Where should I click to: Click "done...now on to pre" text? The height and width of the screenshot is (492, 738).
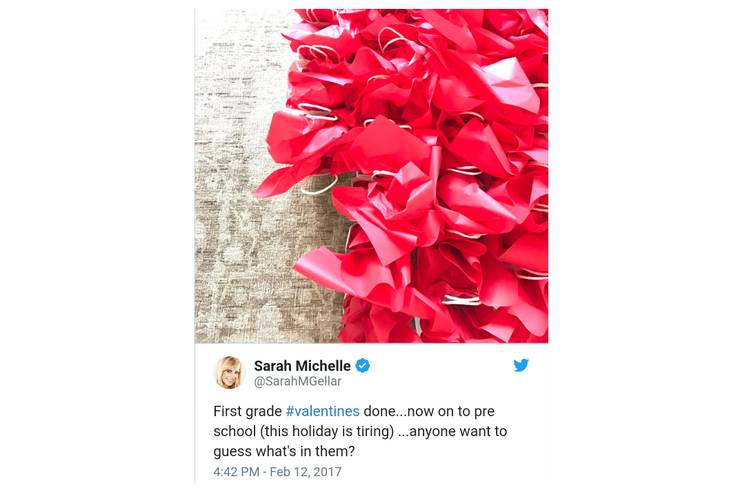point(429,411)
